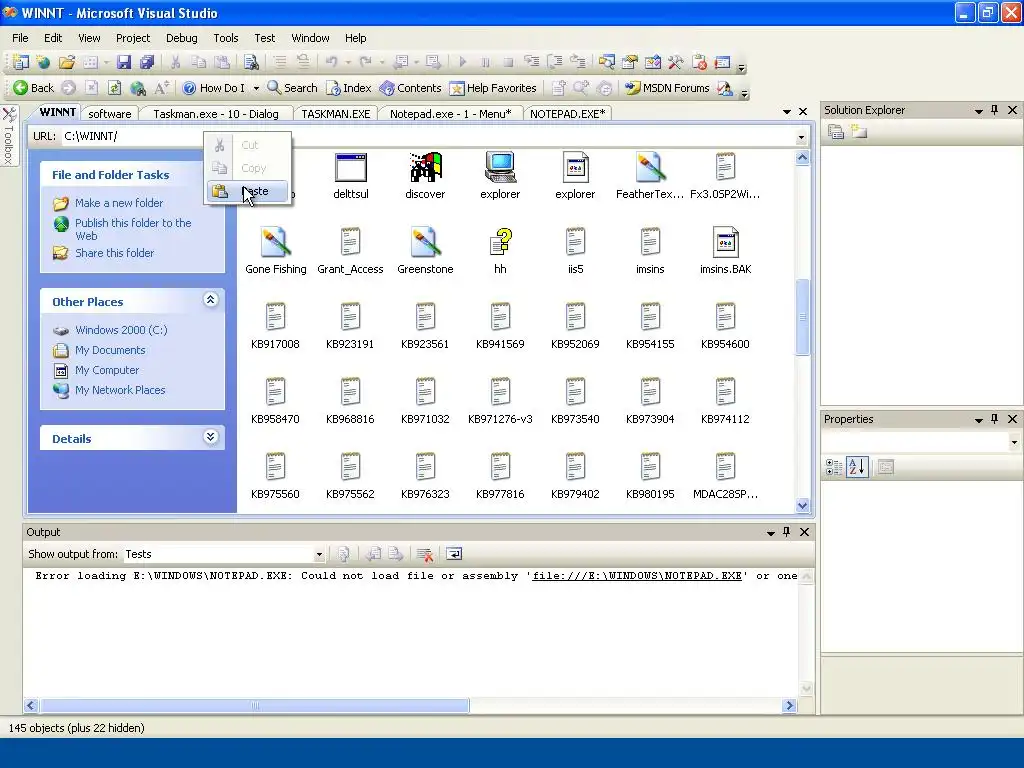1024x768 pixels.
Task: Go to My Network Places
Action: [x=120, y=390]
